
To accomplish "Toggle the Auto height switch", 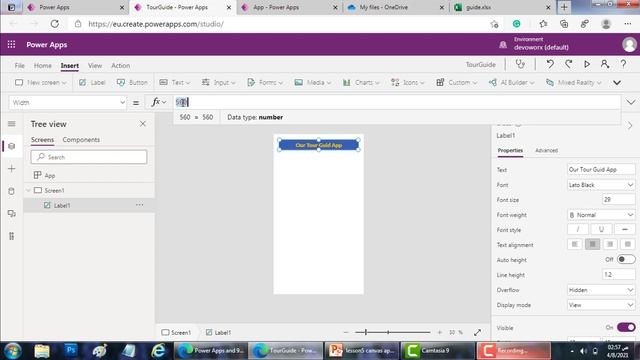I will pos(626,259).
